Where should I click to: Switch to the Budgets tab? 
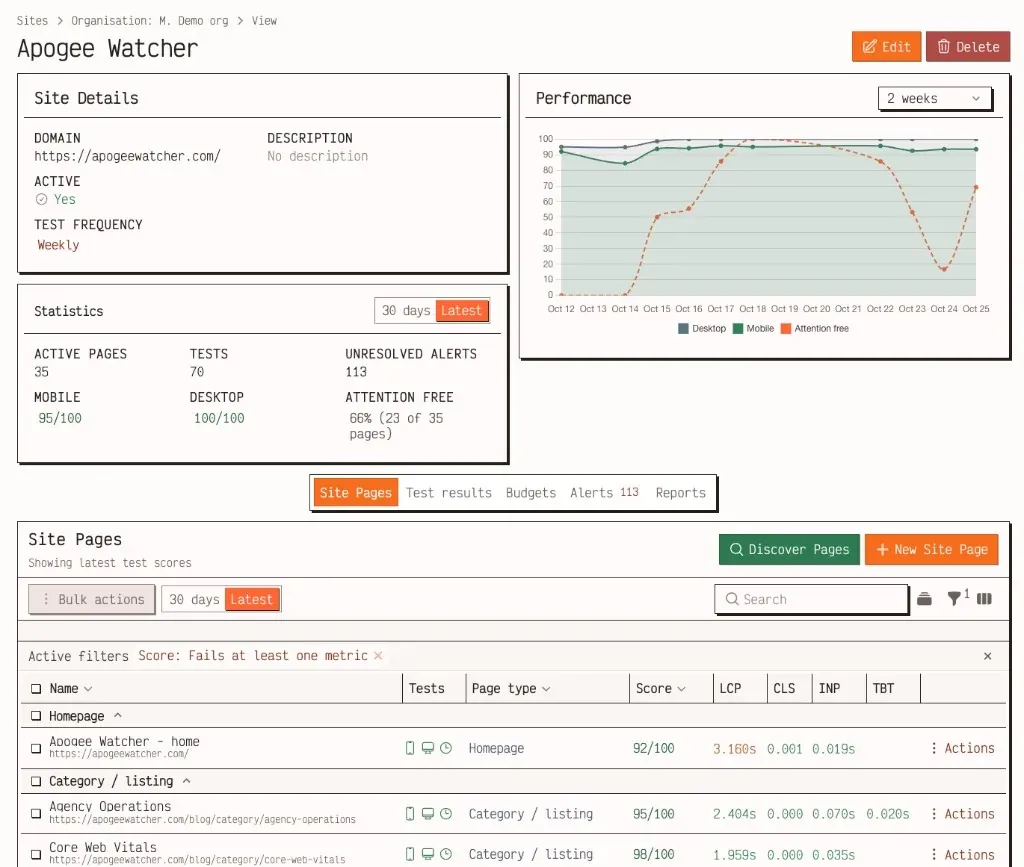531,493
